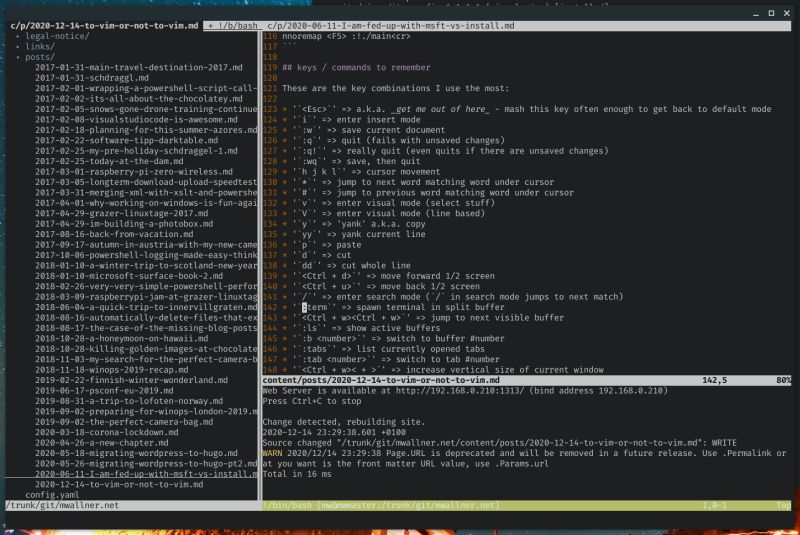The width and height of the screenshot is (800, 535).
Task: Click the 'yank current line' line
Action: [x=354, y=234]
